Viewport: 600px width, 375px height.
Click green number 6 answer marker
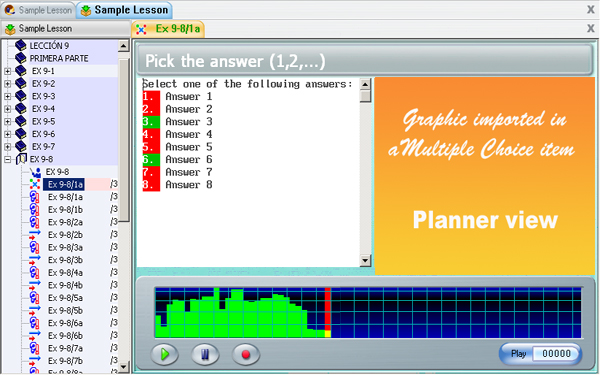tap(151, 160)
